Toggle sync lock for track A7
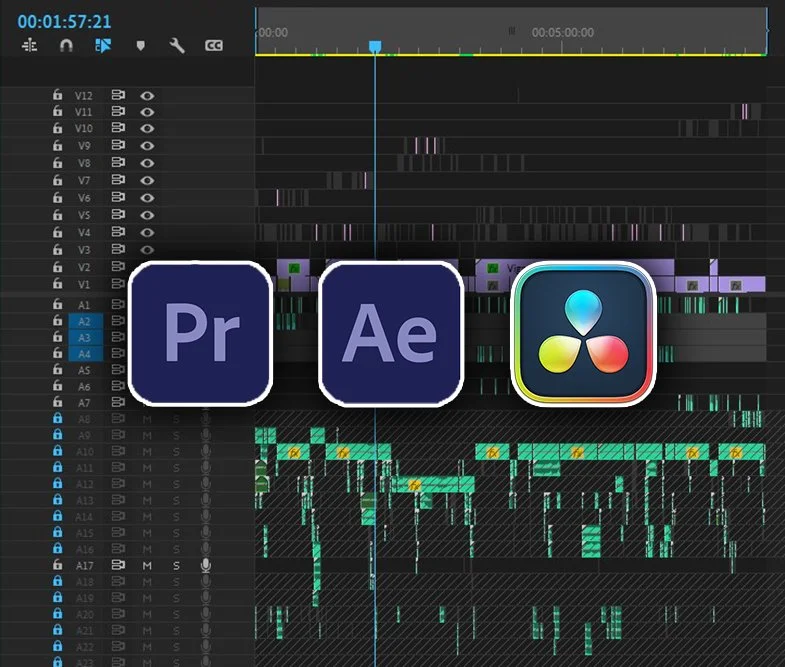 click(118, 402)
